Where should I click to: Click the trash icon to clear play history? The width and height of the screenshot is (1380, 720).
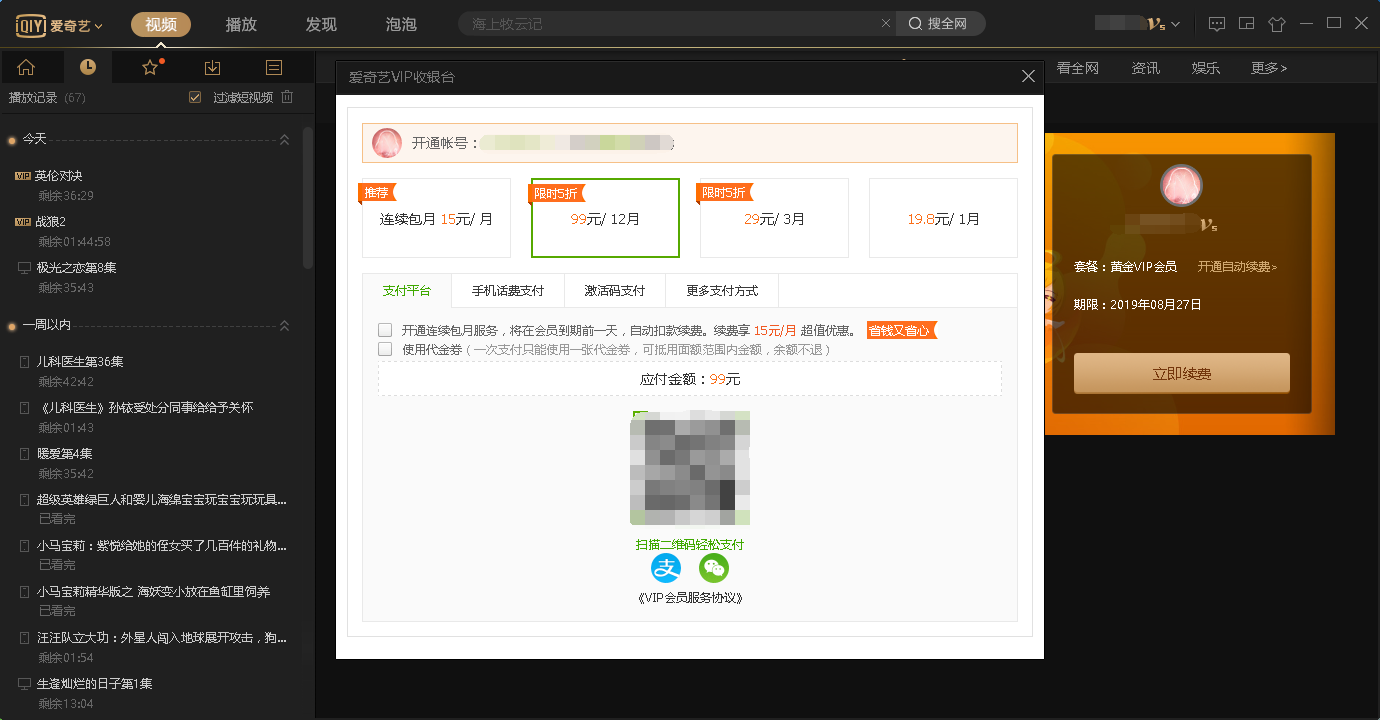[287, 97]
